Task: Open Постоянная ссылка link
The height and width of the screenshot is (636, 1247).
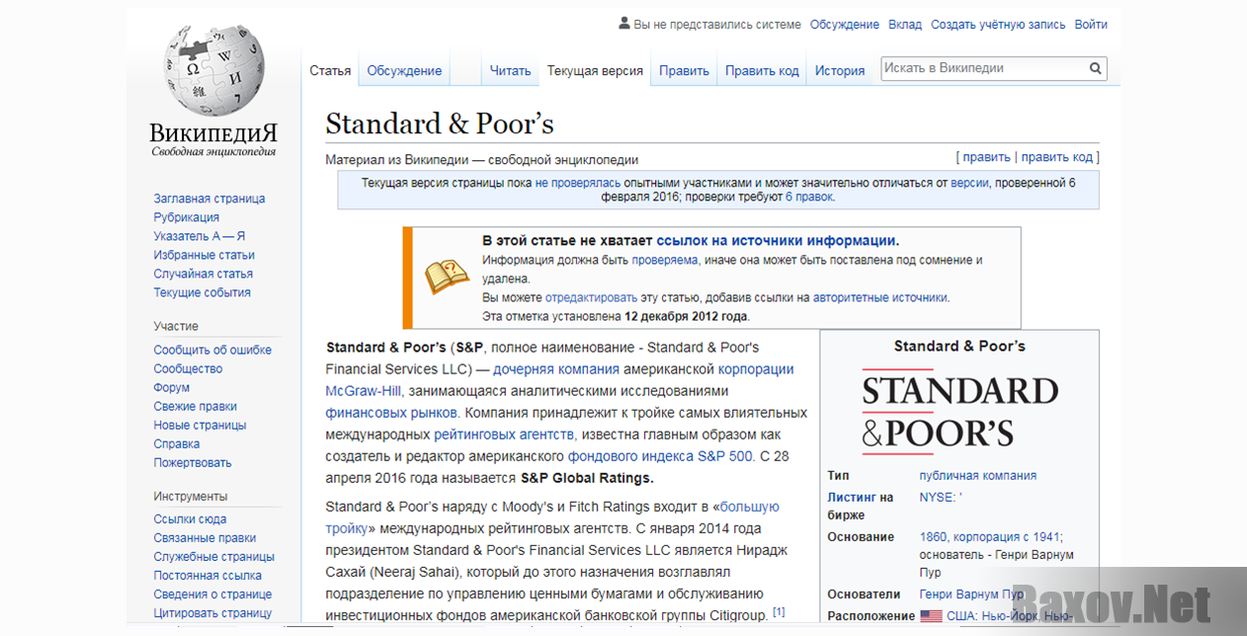Action: point(208,576)
